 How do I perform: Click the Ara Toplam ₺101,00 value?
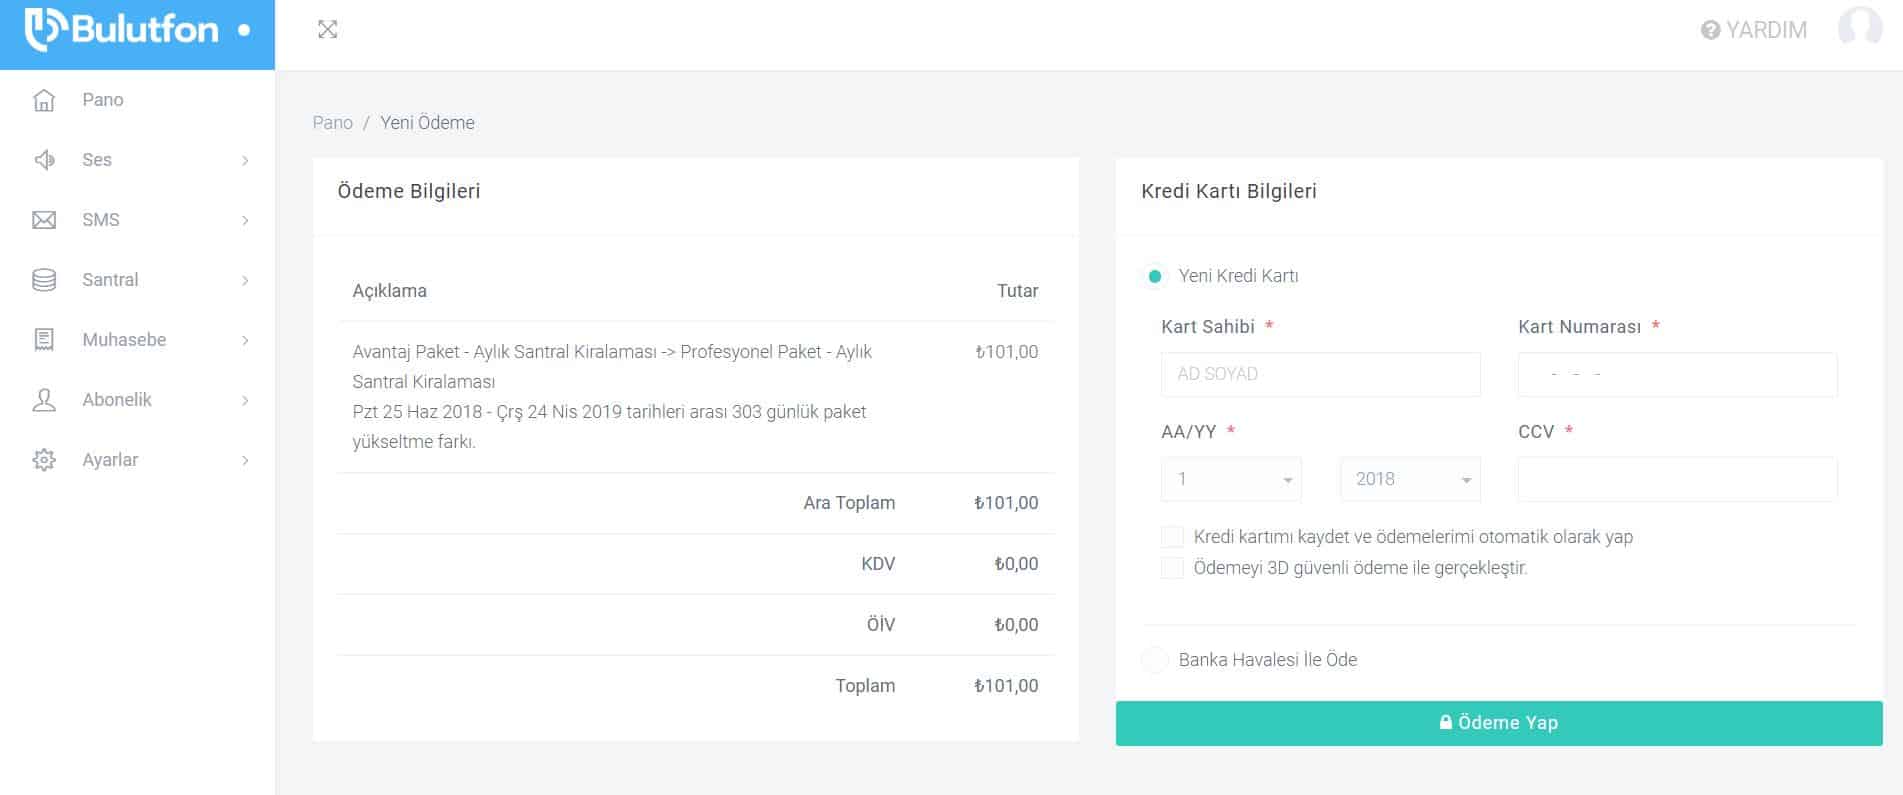pyautogui.click(x=1006, y=503)
